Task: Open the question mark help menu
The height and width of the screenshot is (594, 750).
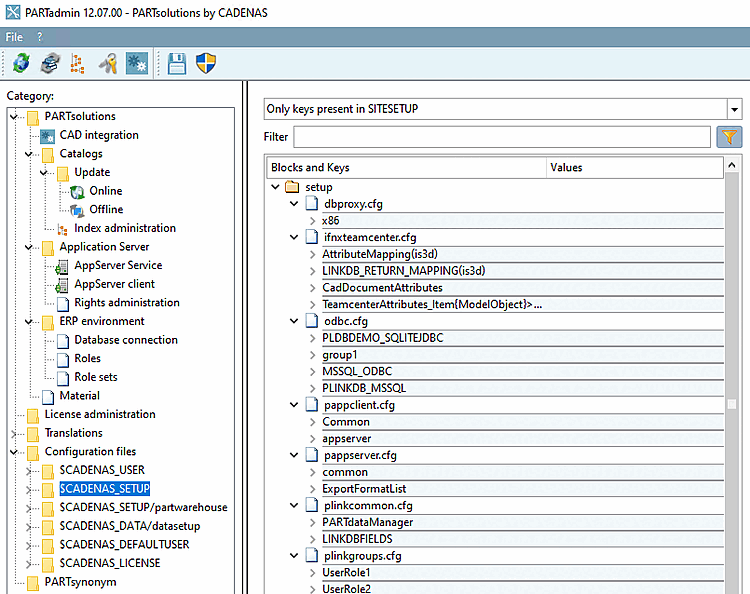Action: coord(40,37)
